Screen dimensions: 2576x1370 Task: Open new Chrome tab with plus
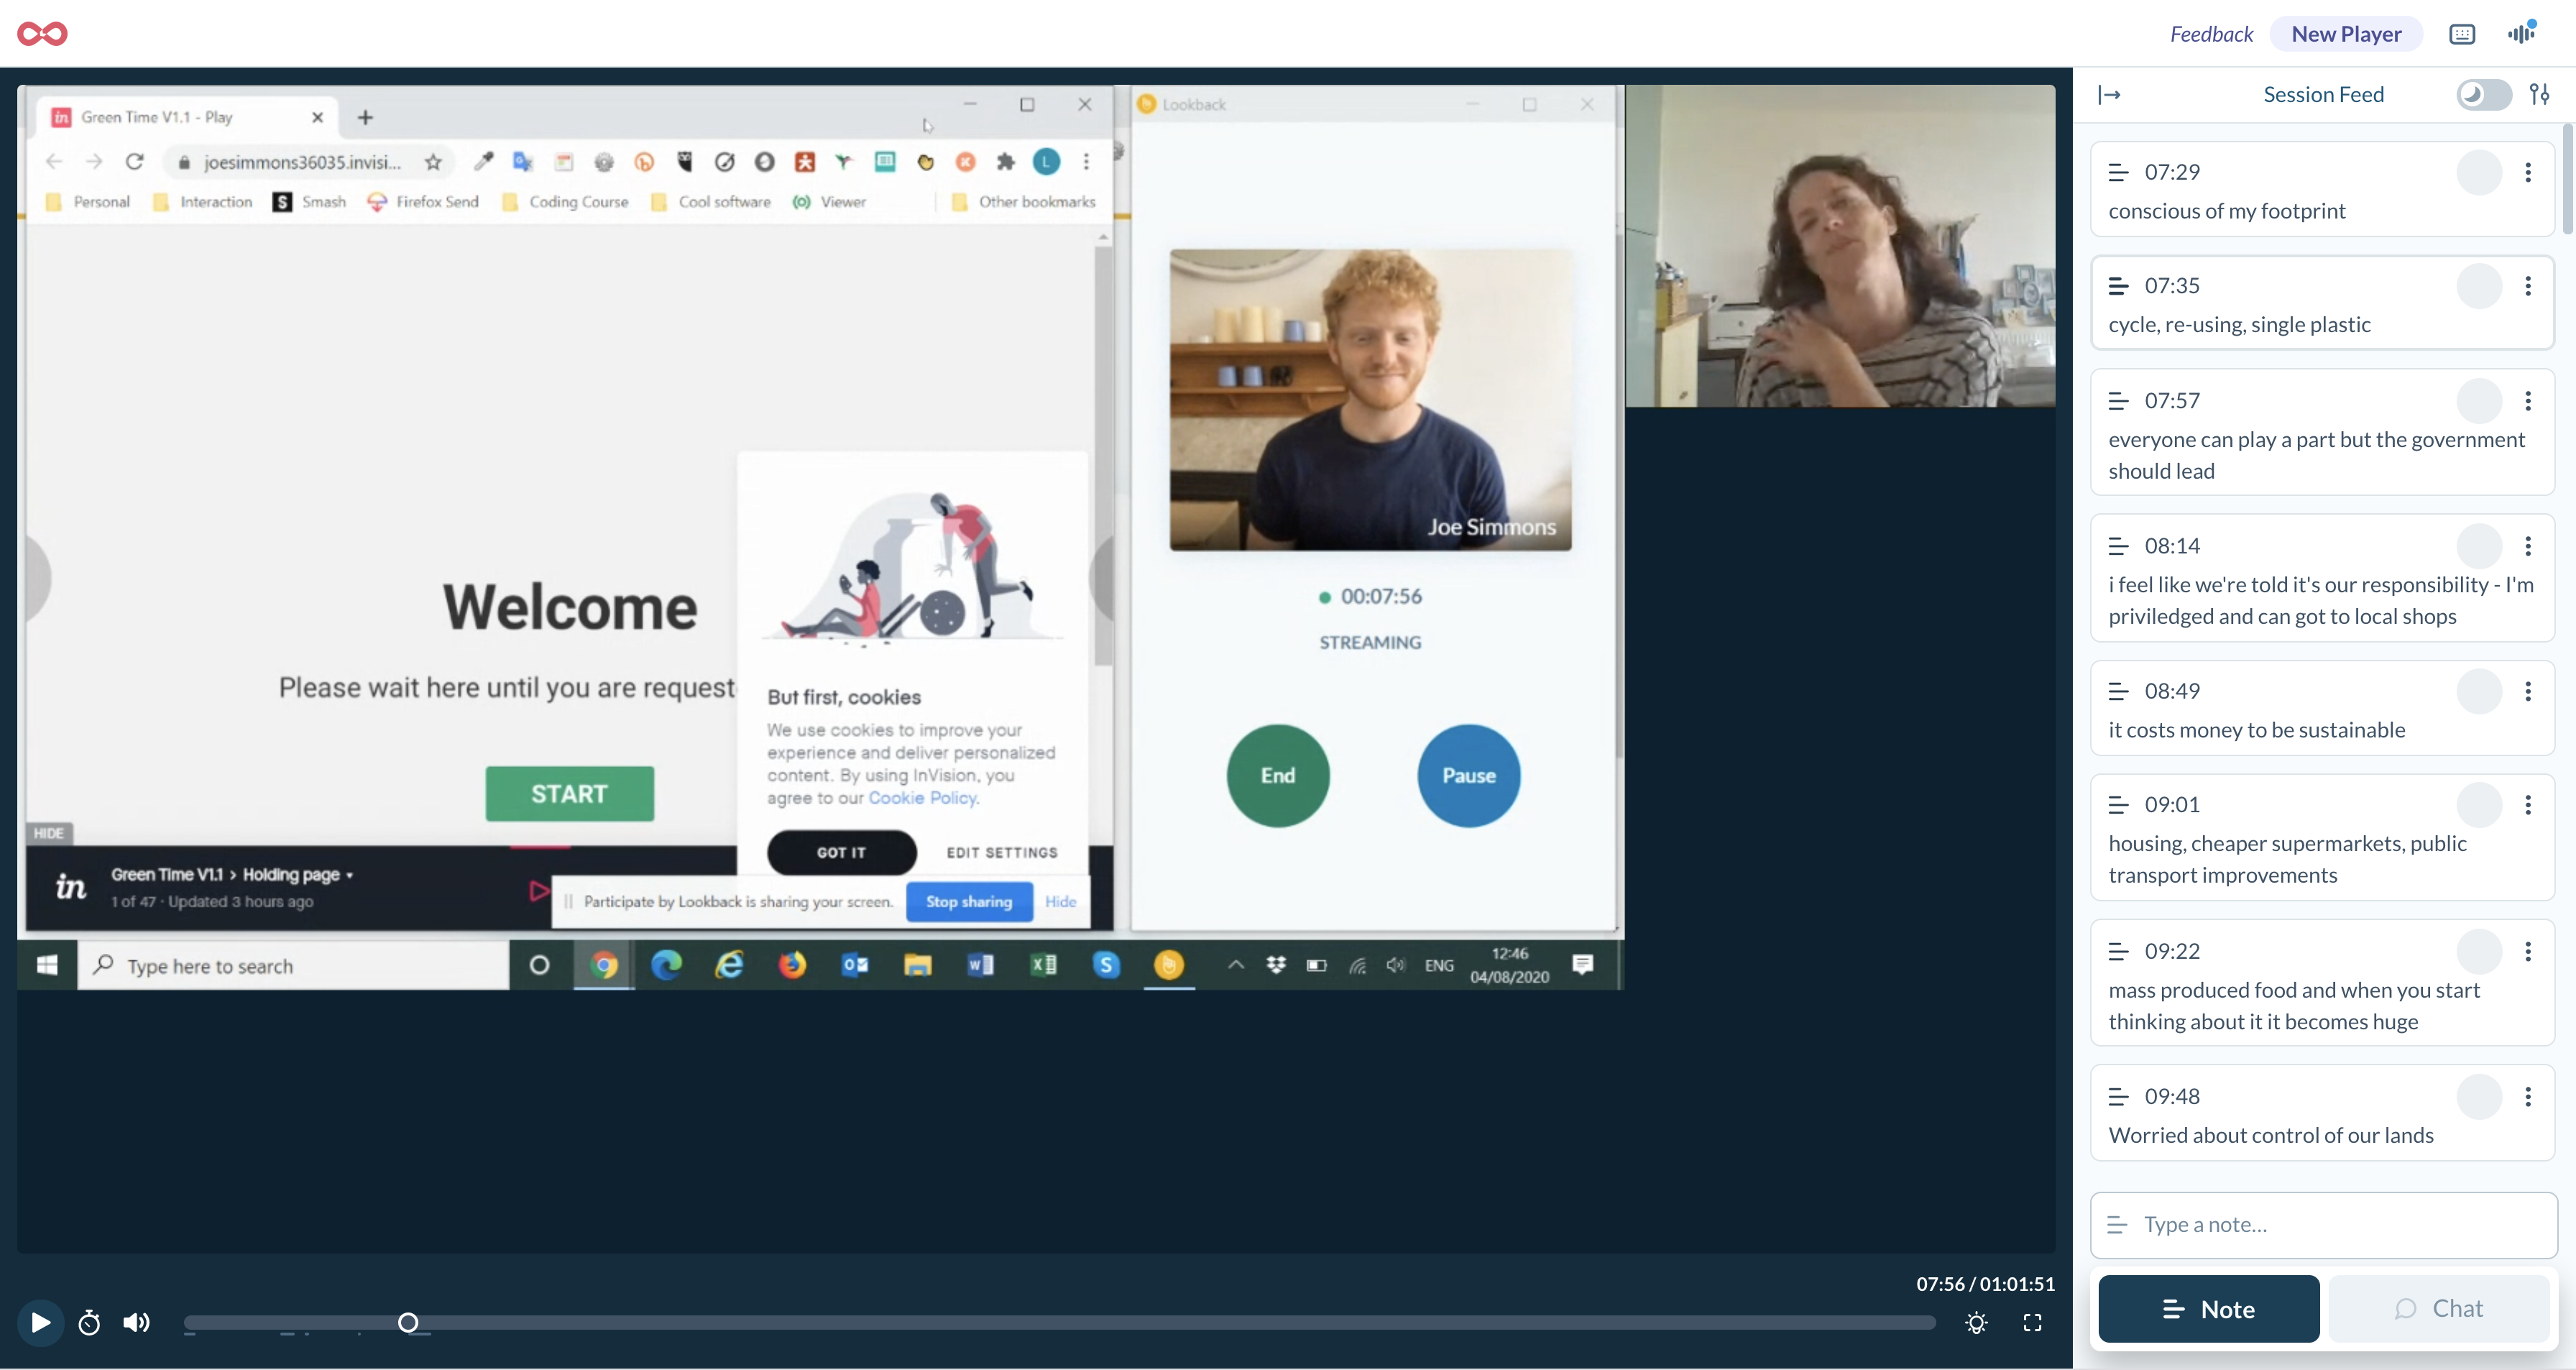(365, 117)
